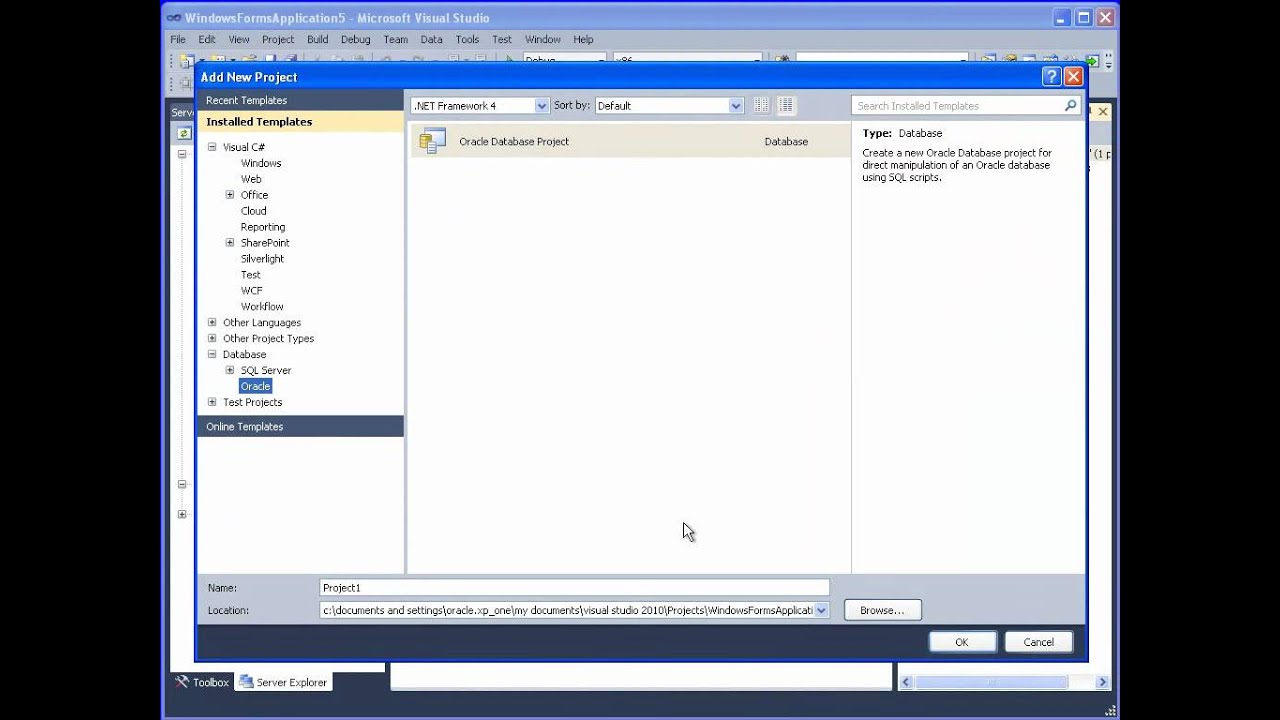Click the Visual Studio infinity logo in title bar
The height and width of the screenshot is (720, 1280).
[174, 18]
